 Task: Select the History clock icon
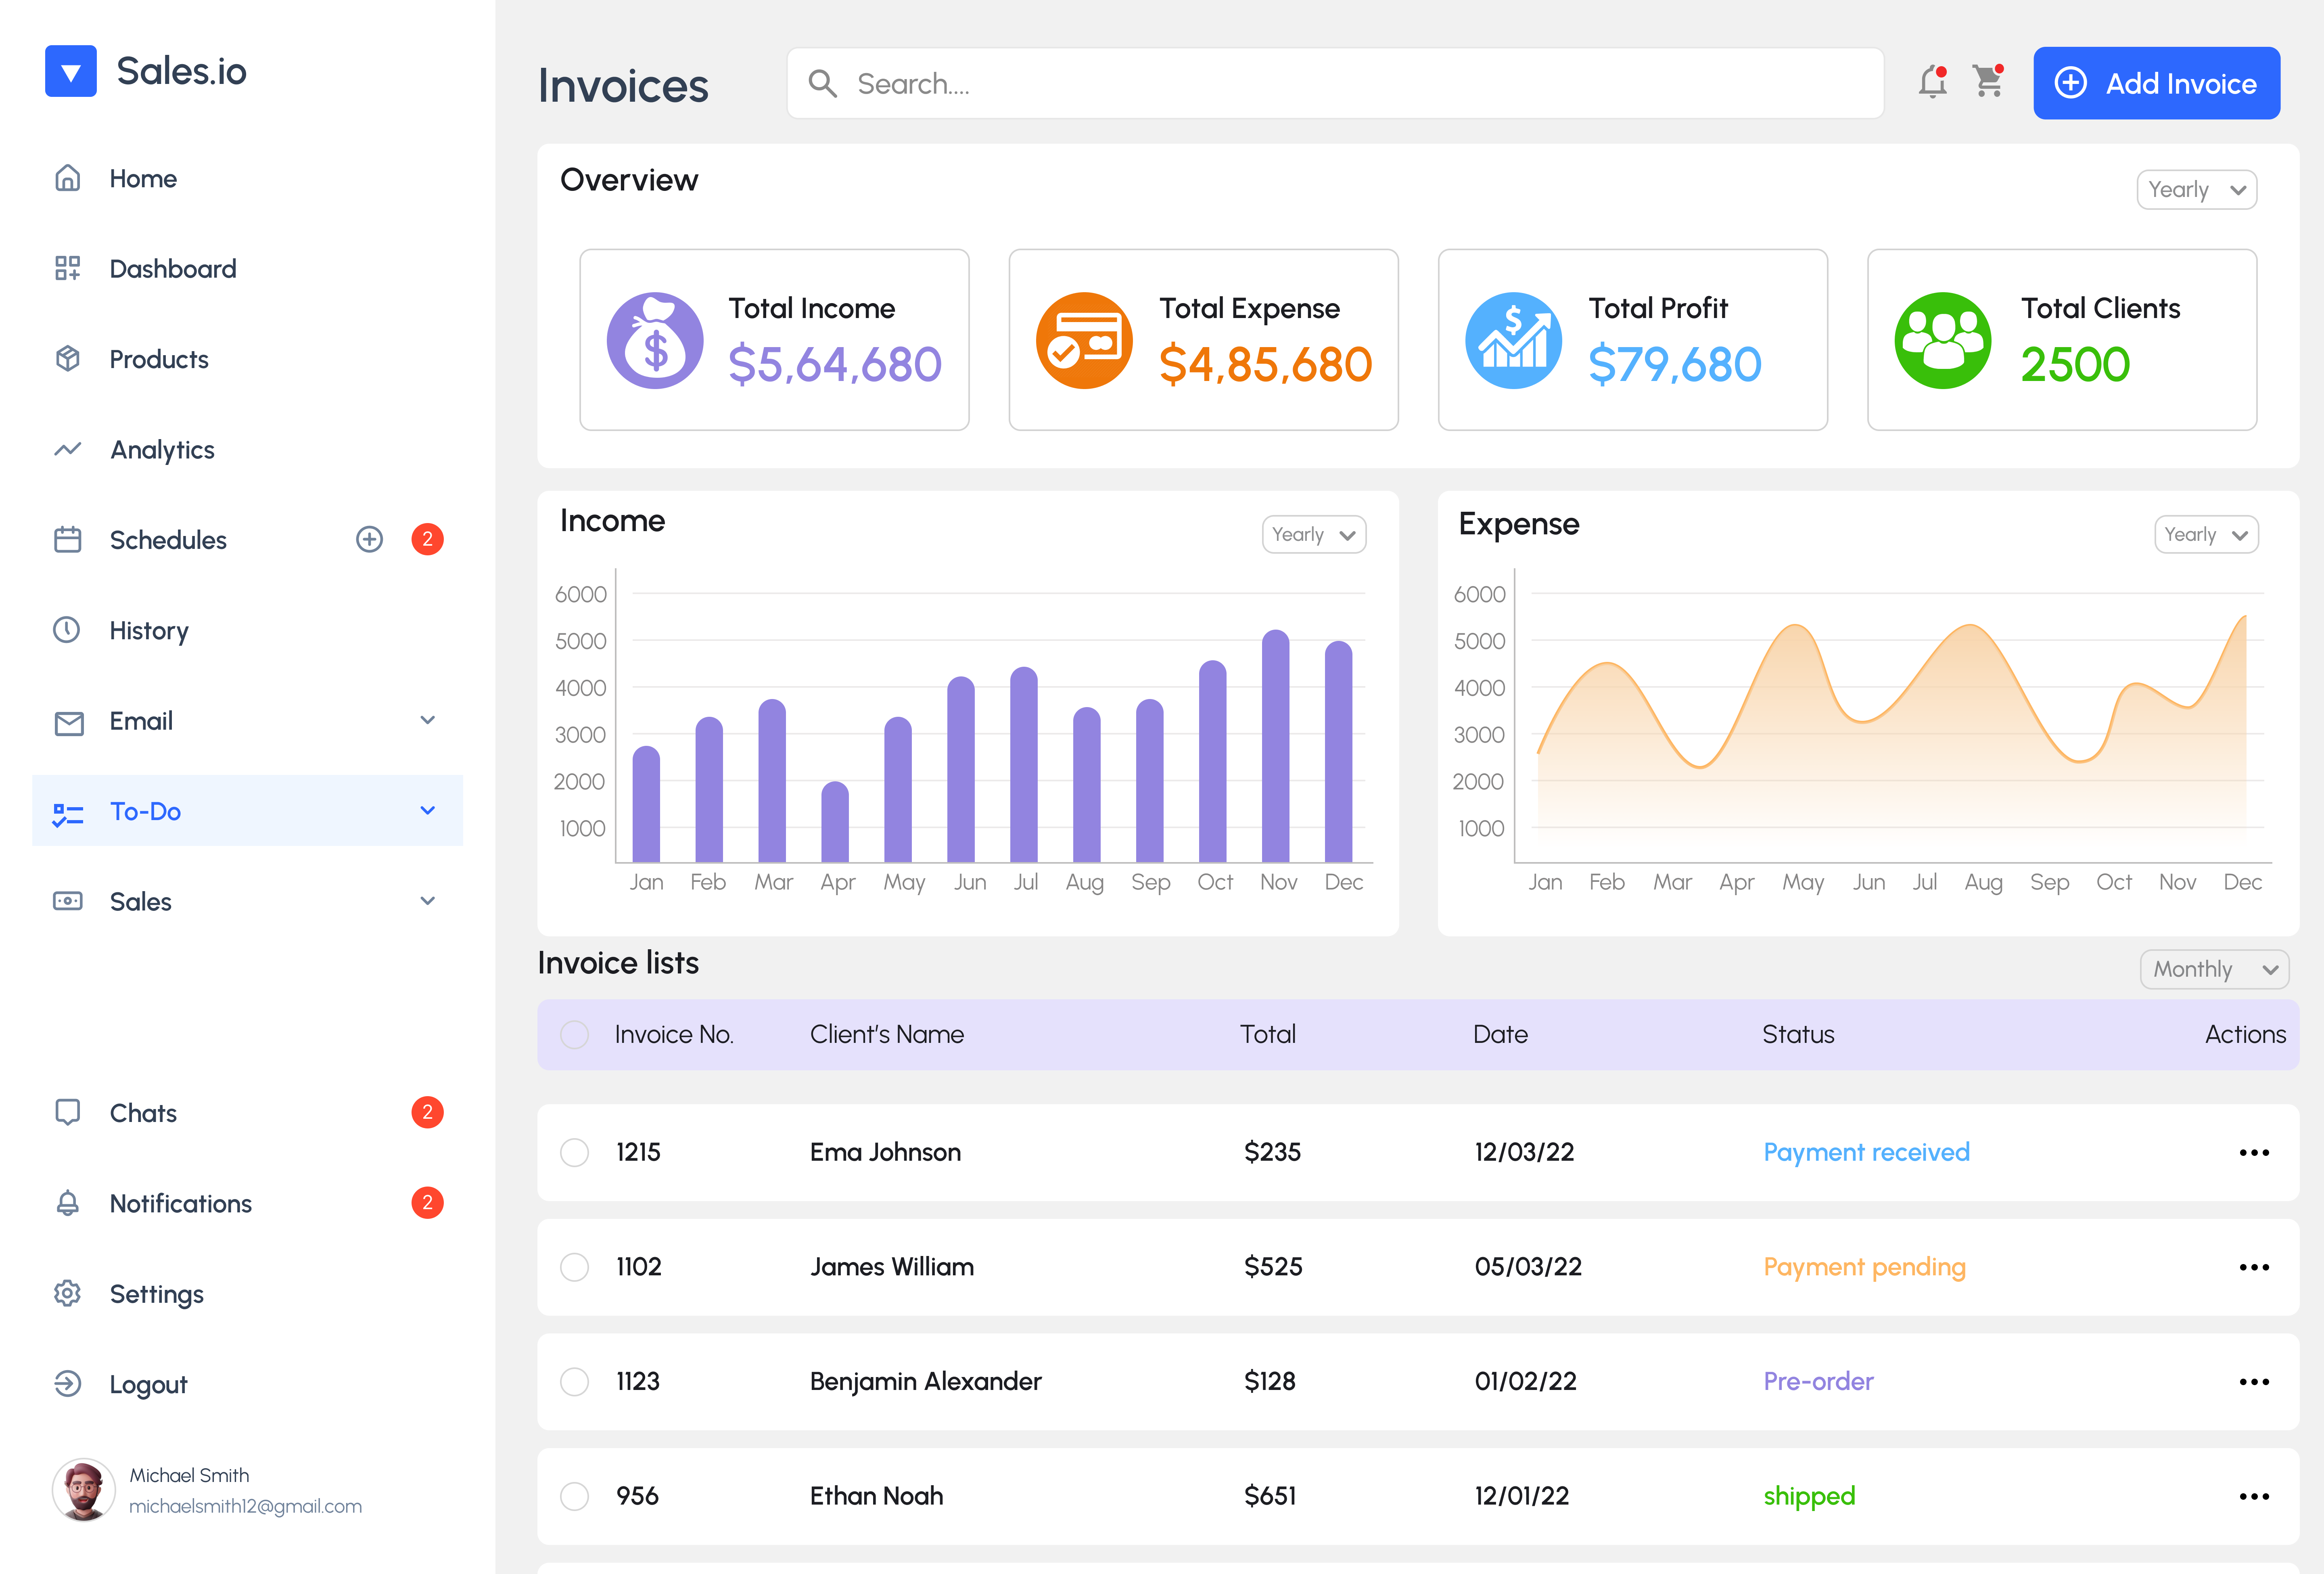point(67,630)
